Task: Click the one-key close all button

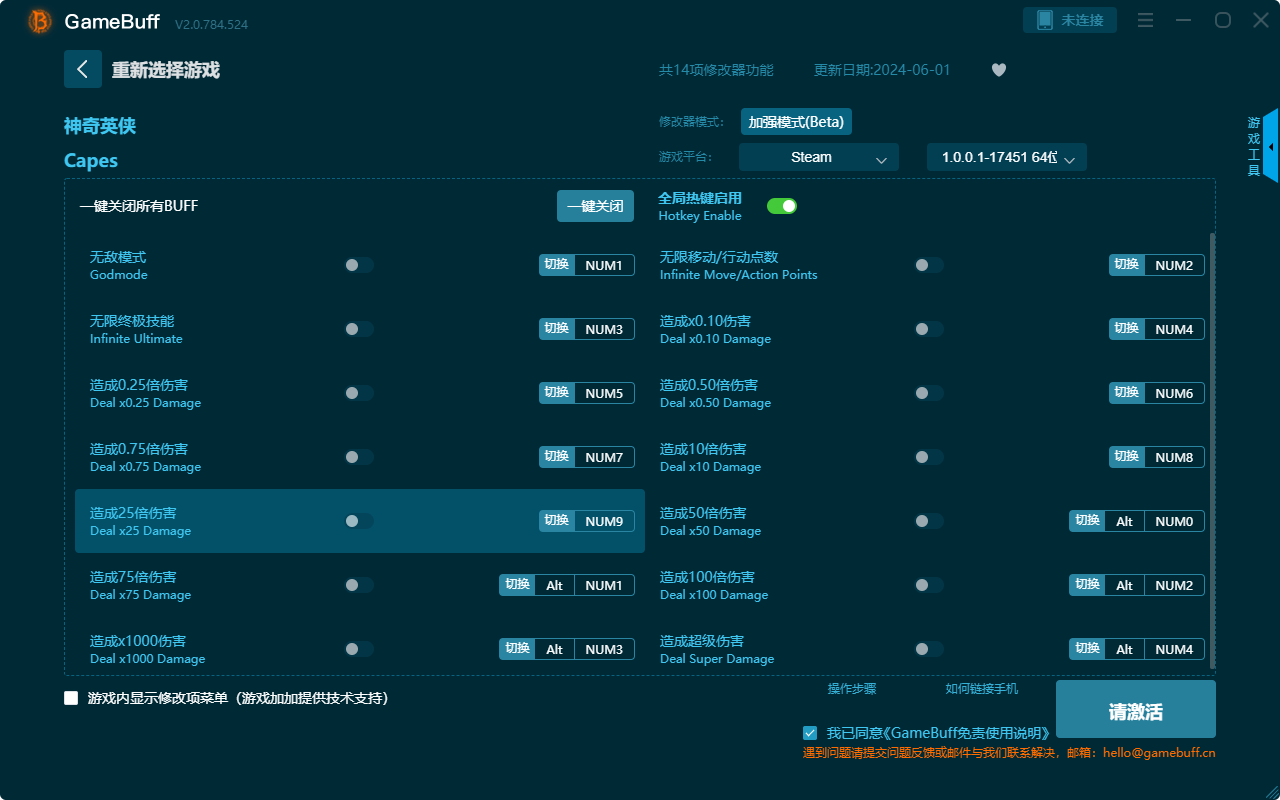Action: coord(595,206)
